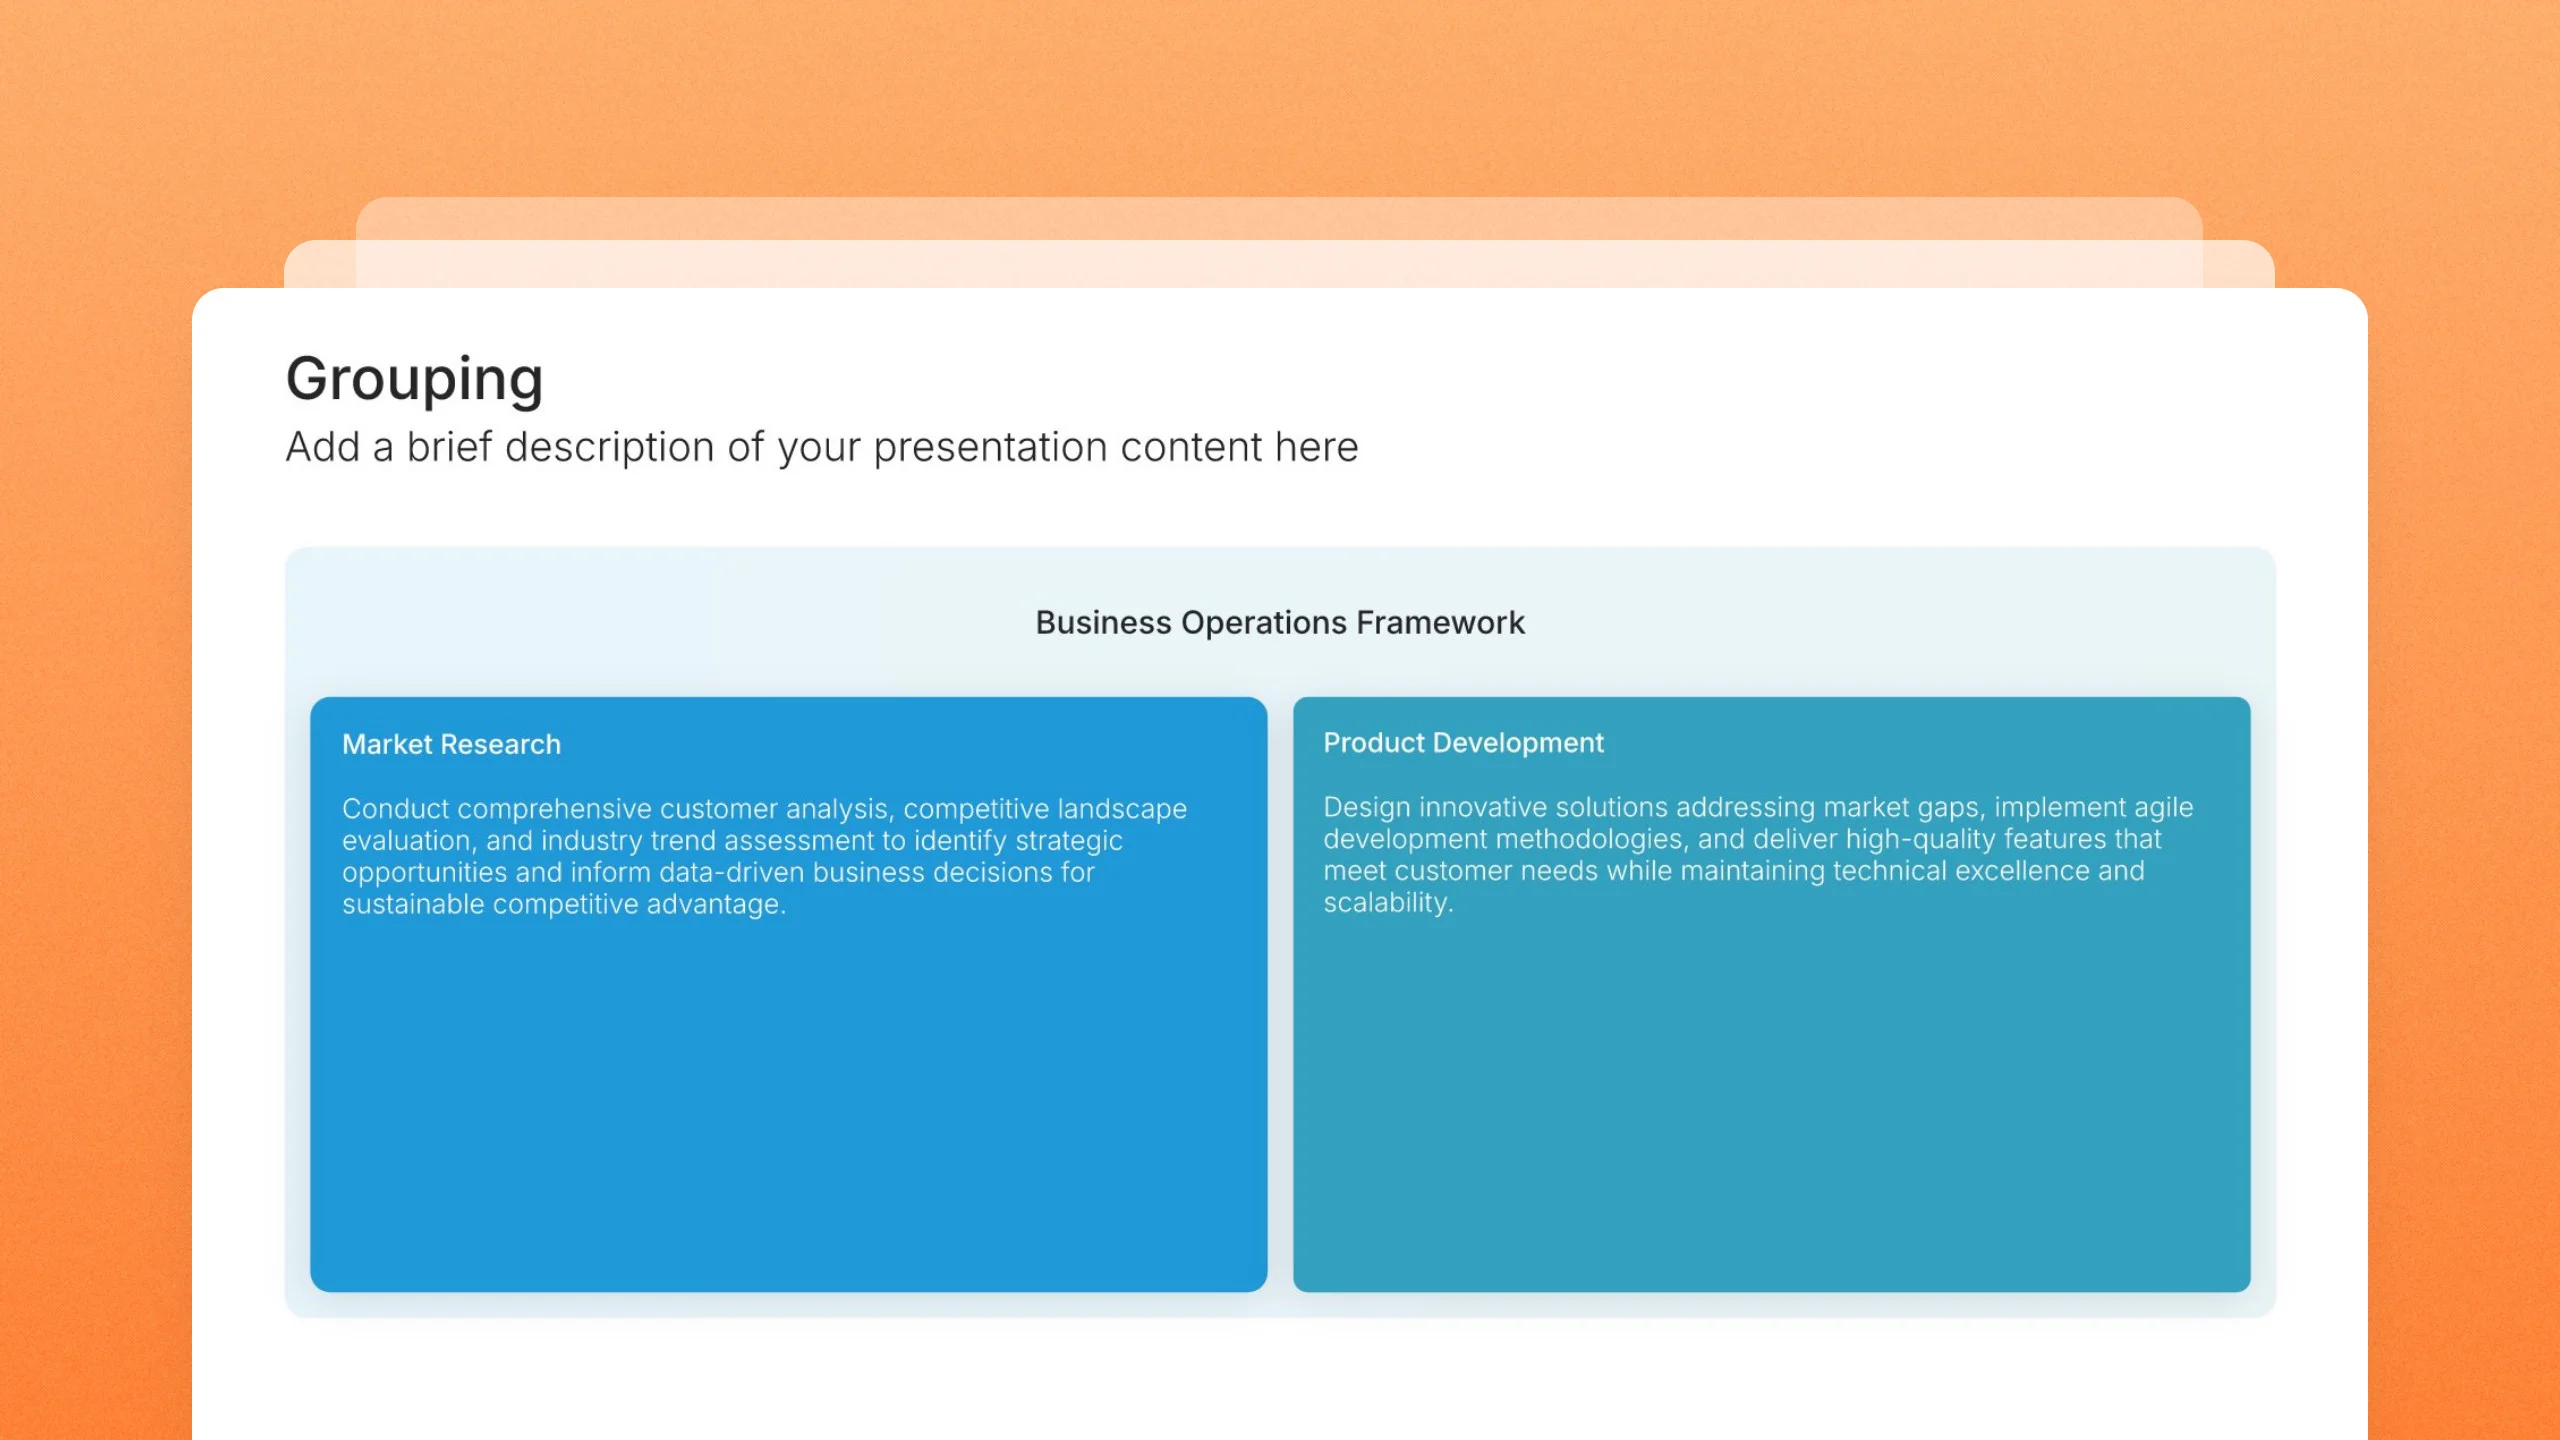The width and height of the screenshot is (2560, 1440).
Task: Select the 'Grouping' slide title
Action: pyautogui.click(x=415, y=379)
